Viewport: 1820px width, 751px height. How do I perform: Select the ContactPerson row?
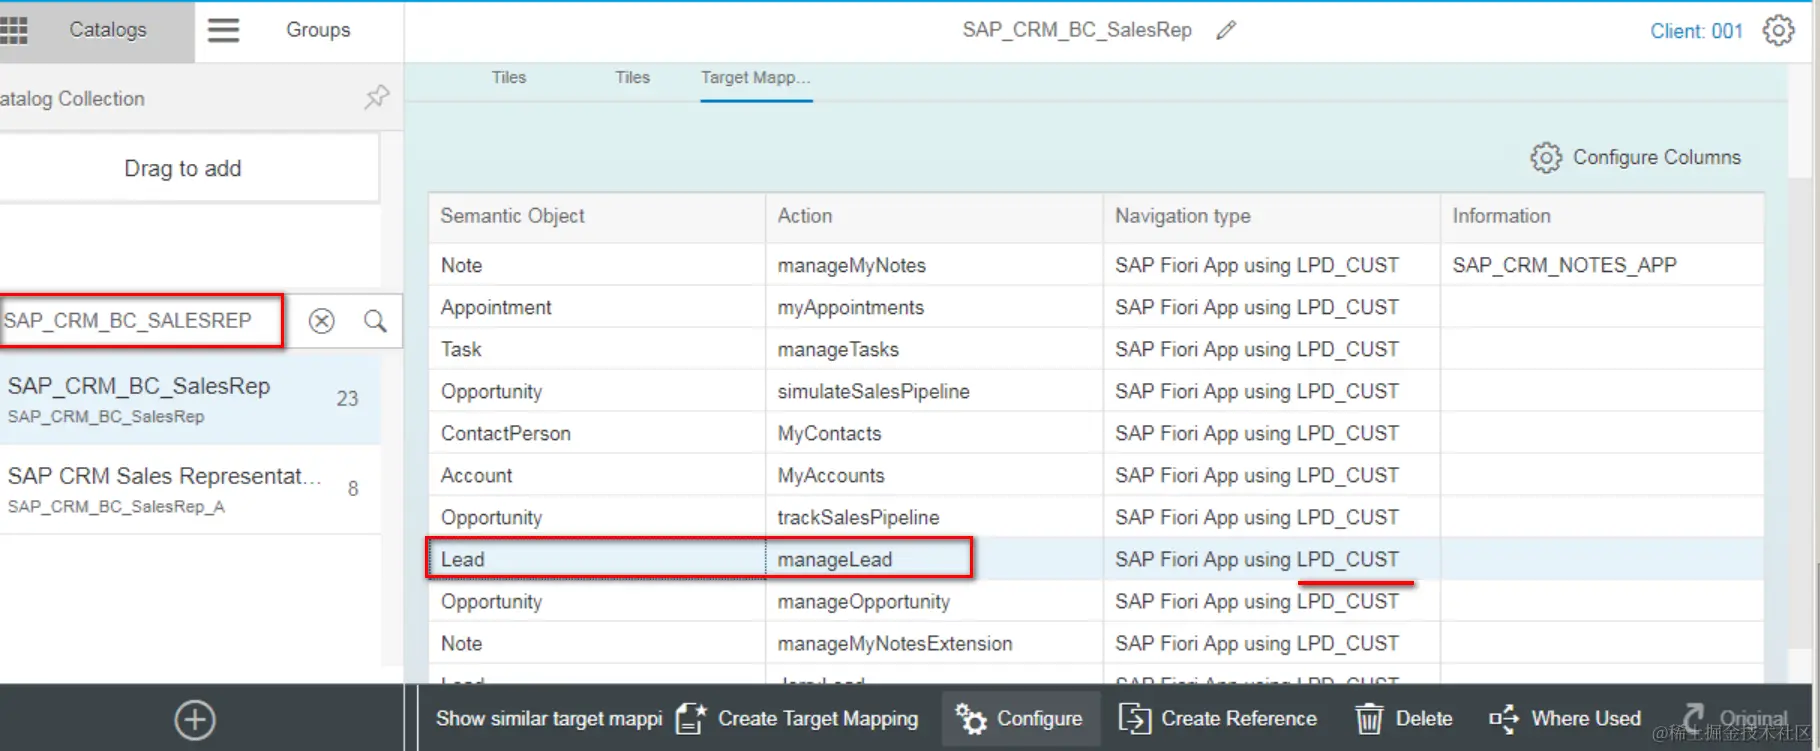[x=1096, y=433]
